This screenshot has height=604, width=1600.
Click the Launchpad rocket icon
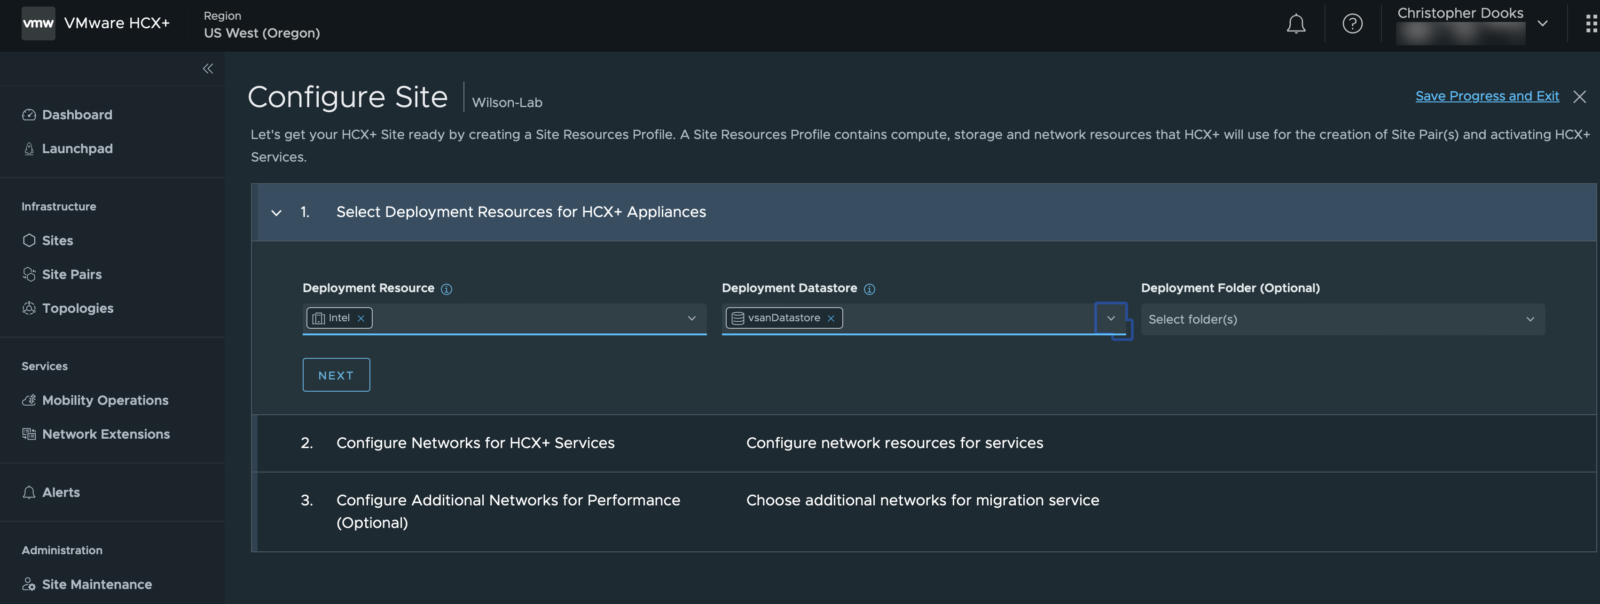29,149
